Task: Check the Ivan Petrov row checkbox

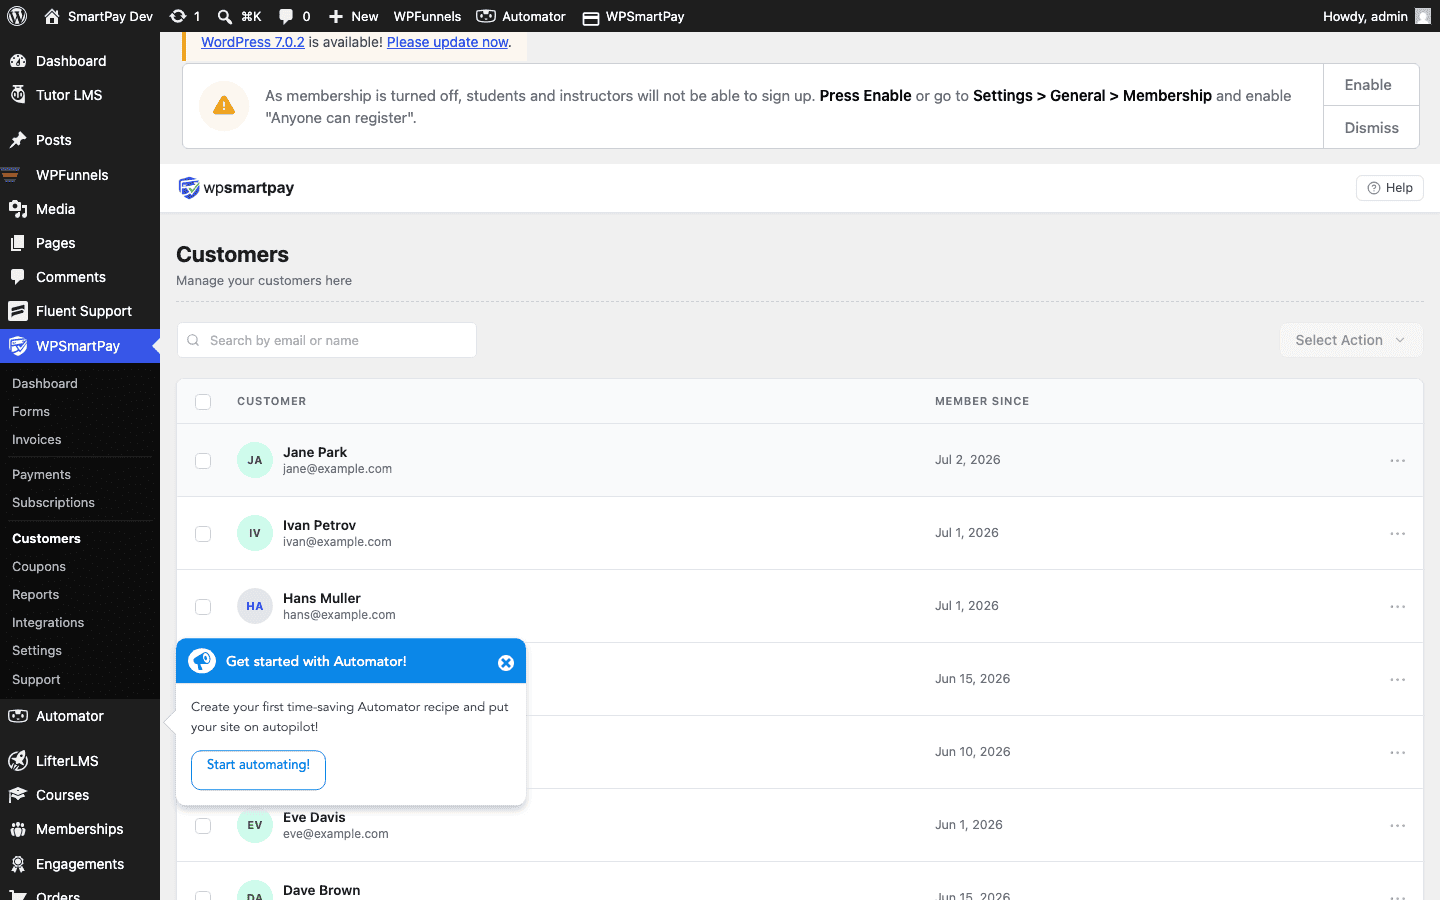Action: point(203,534)
